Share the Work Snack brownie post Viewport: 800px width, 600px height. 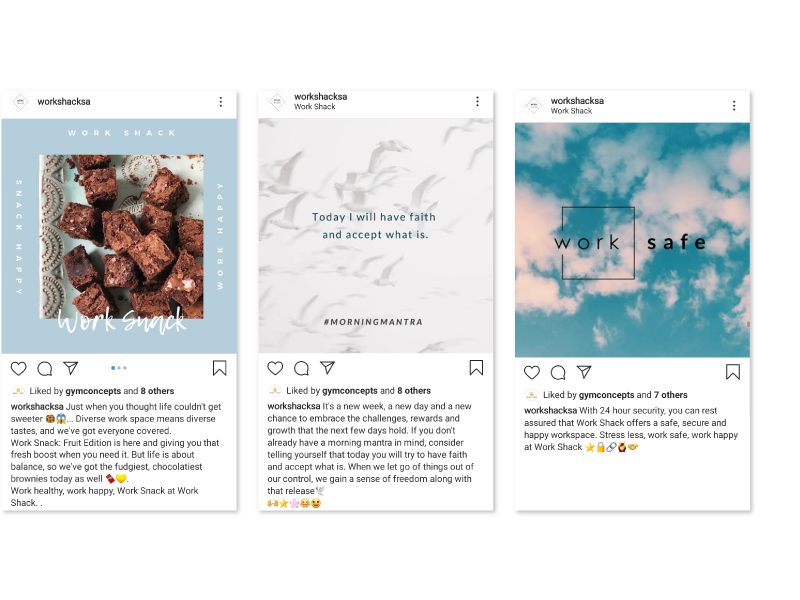point(71,368)
